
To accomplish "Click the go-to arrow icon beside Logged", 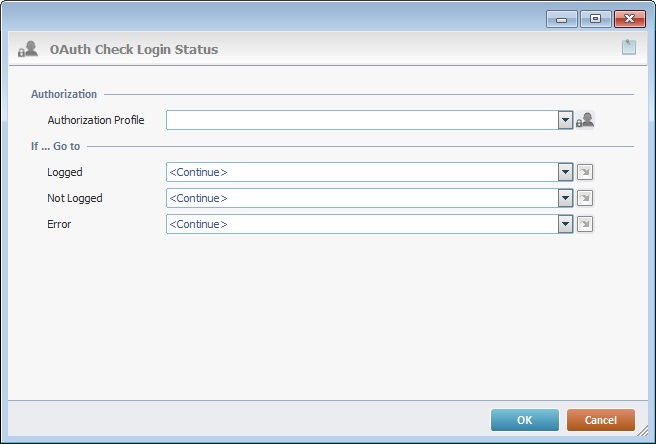I will (x=585, y=172).
